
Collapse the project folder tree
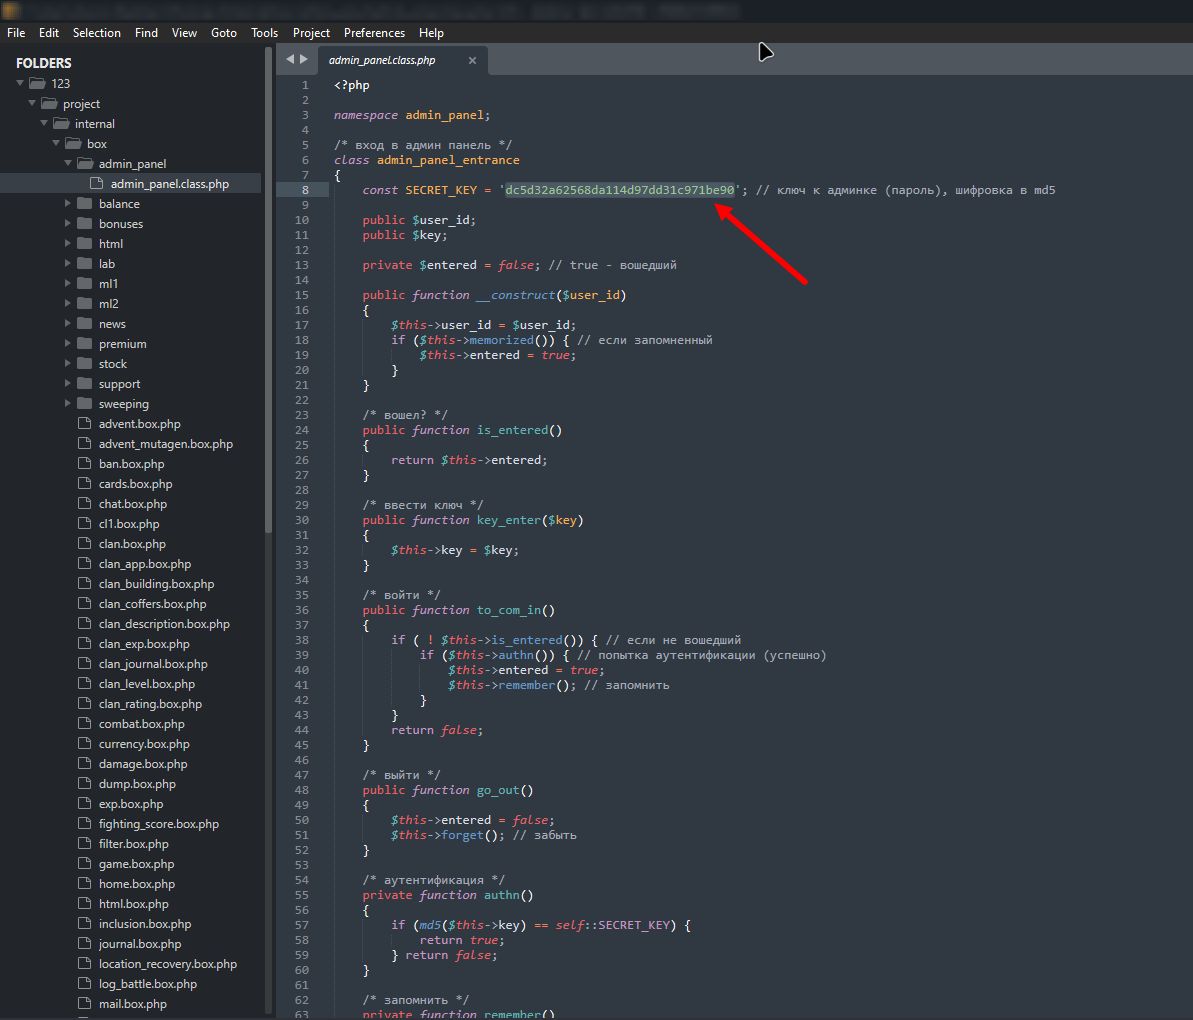click(x=32, y=104)
